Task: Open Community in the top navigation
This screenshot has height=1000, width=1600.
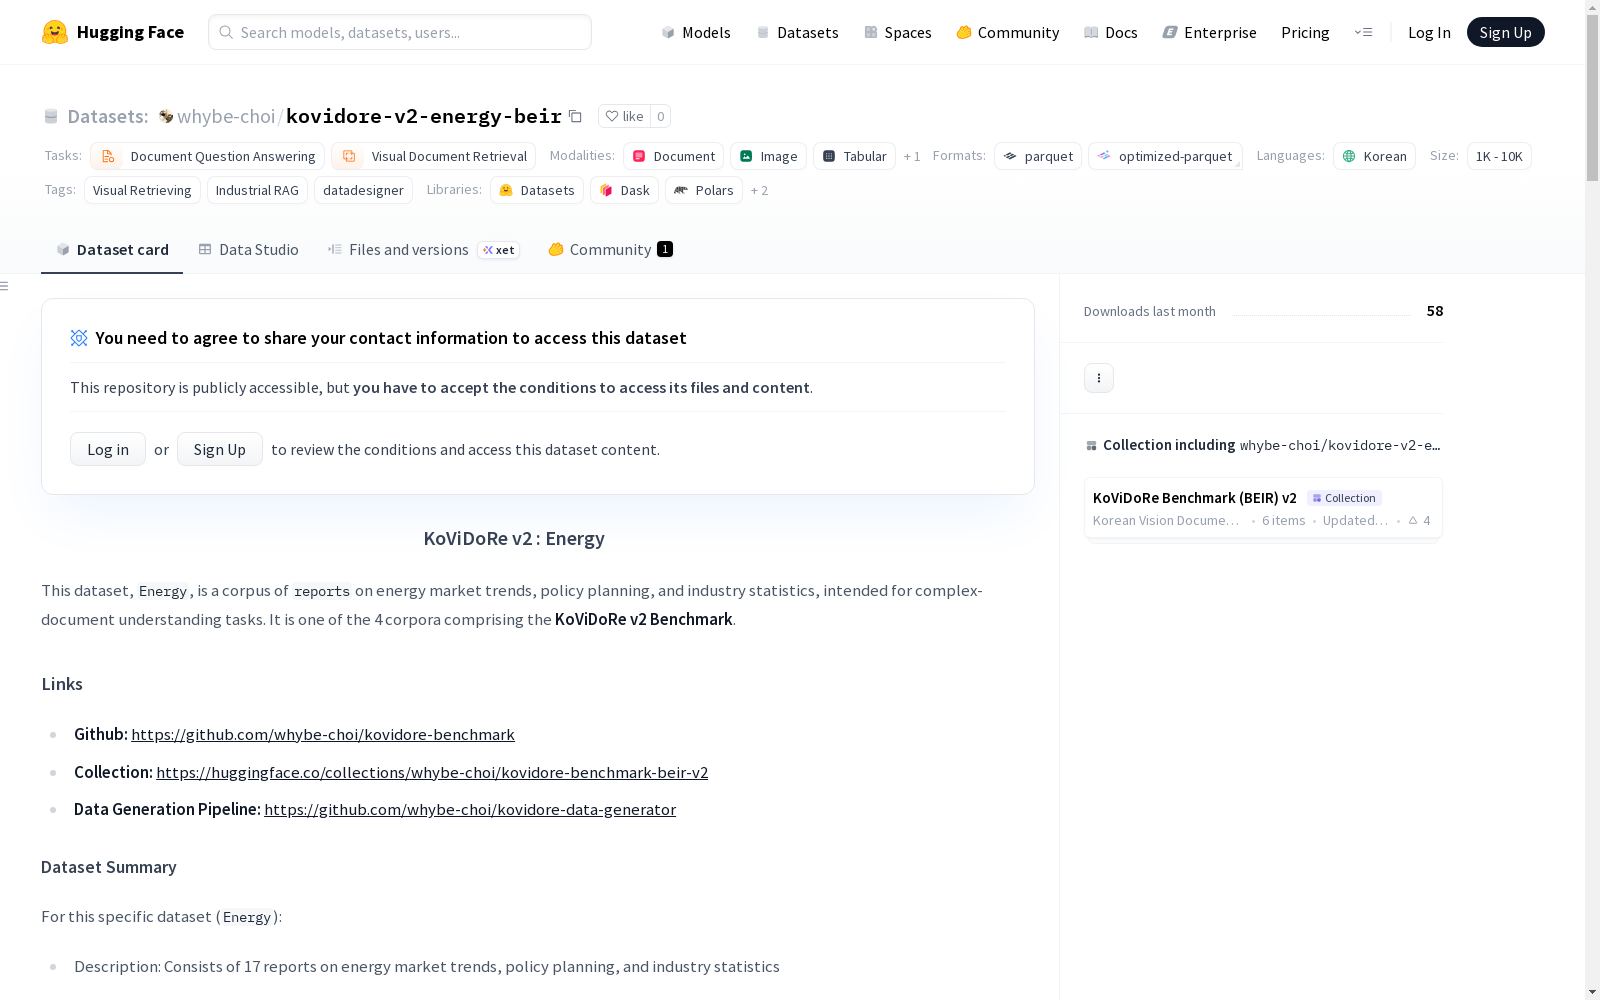Action: (x=1007, y=32)
